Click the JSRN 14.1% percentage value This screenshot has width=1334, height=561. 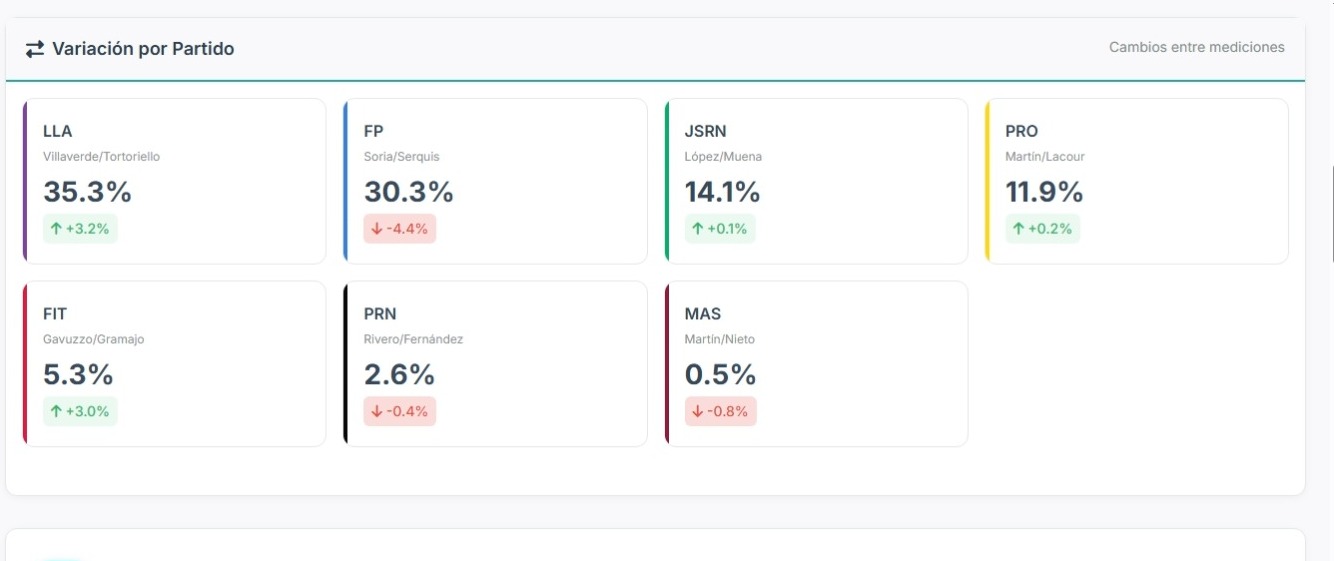click(x=722, y=192)
